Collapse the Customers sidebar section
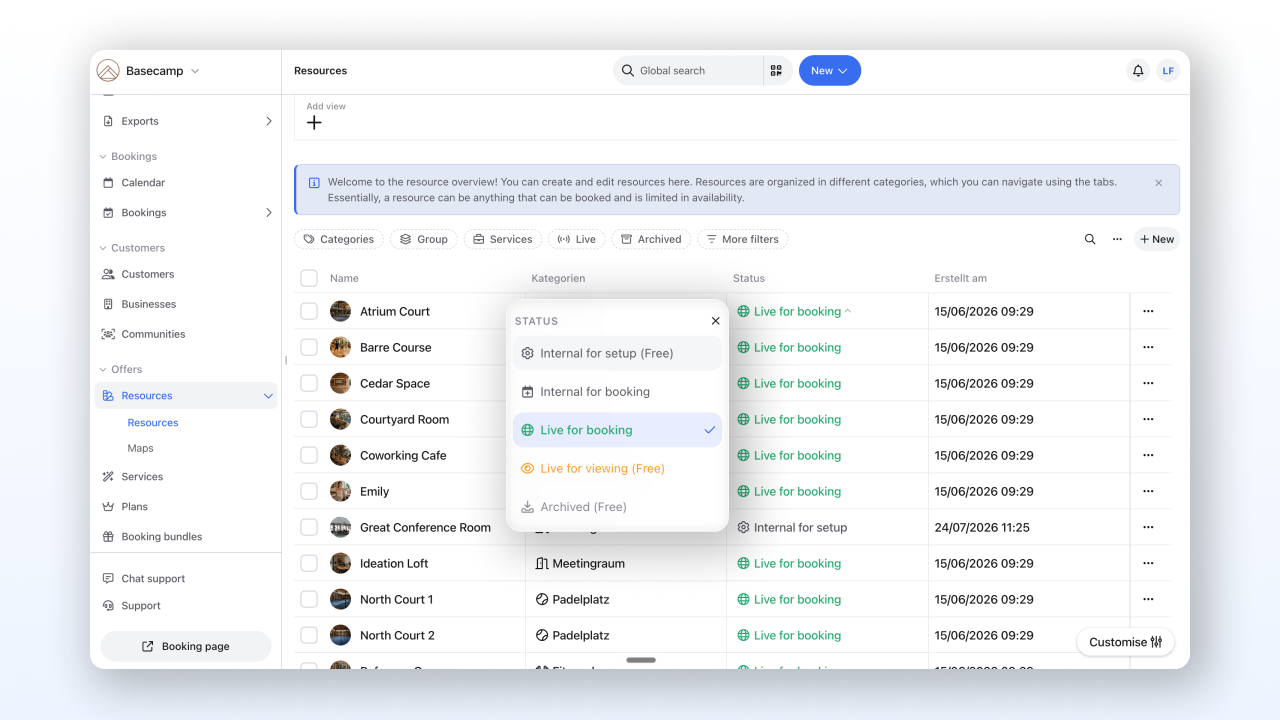Viewport: 1280px width, 720px height. point(131,248)
